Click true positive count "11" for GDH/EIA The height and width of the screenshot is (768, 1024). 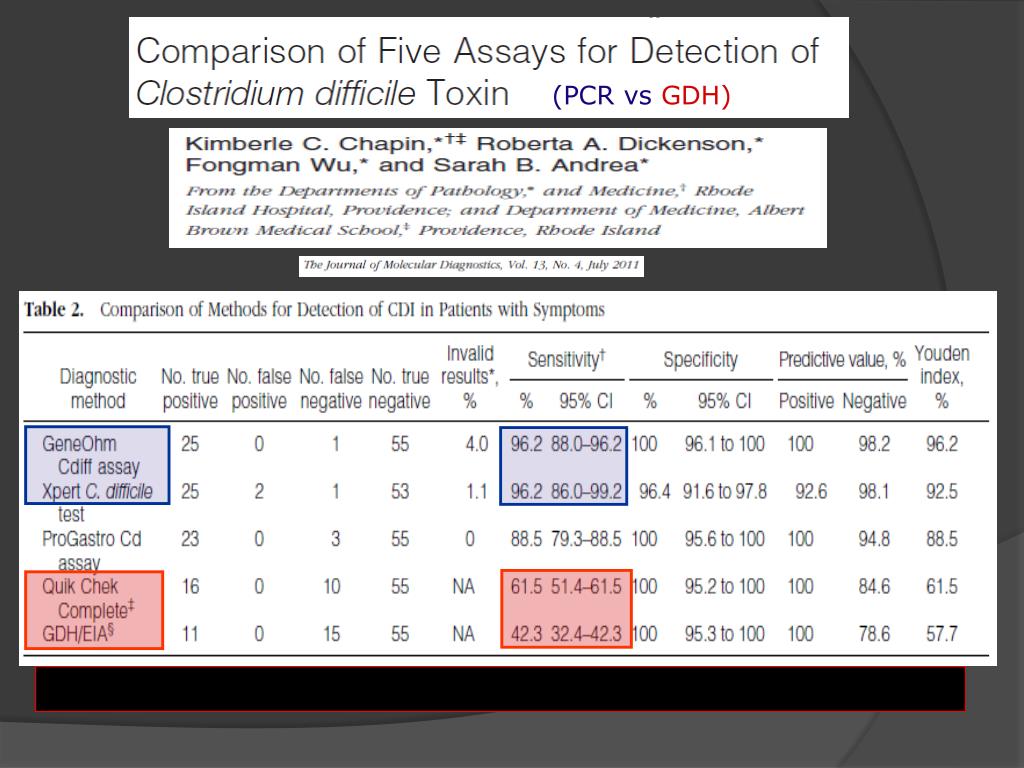[x=190, y=633]
